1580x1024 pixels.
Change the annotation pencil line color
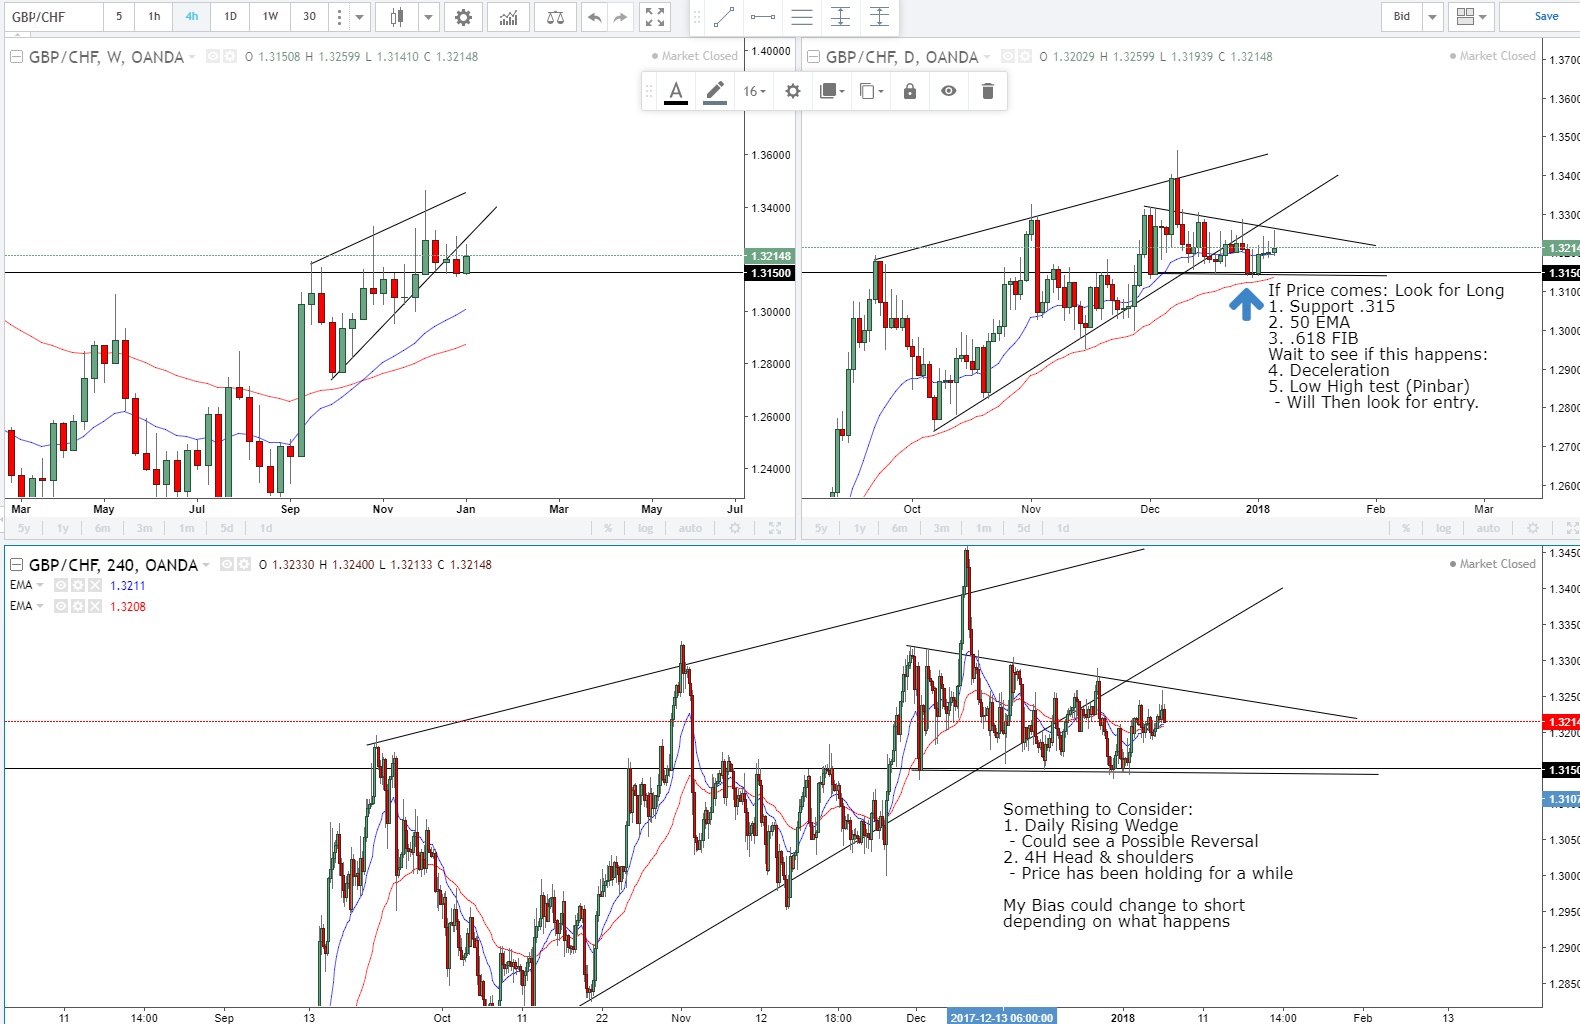tap(715, 92)
